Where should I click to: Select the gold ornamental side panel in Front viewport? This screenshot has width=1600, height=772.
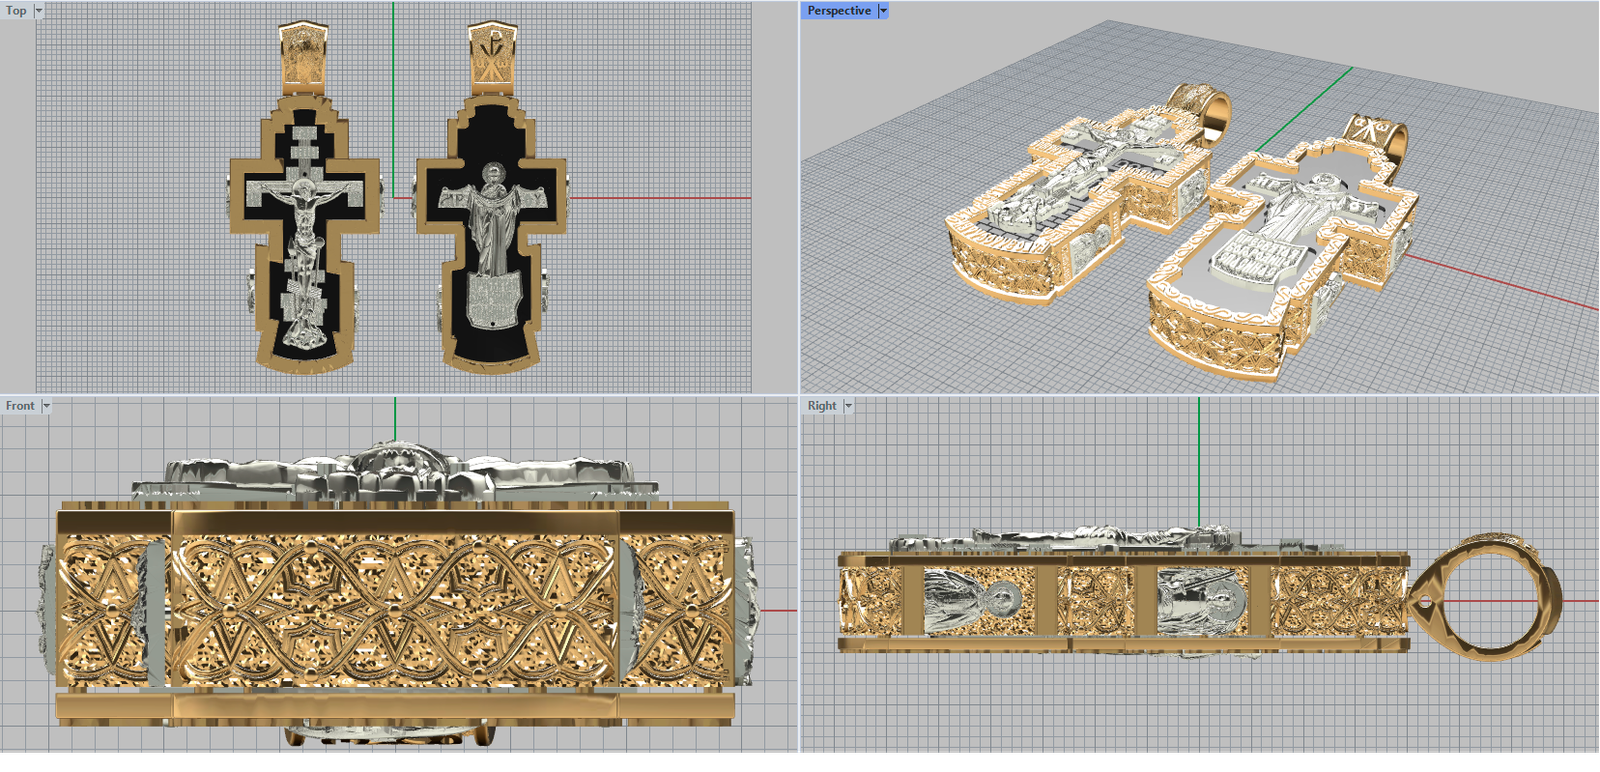click(x=395, y=610)
